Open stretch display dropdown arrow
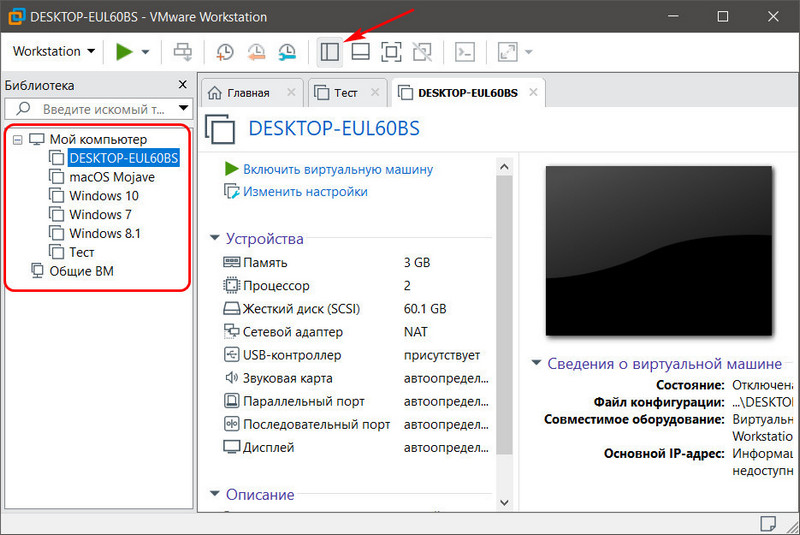This screenshot has height=535, width=800. click(529, 52)
